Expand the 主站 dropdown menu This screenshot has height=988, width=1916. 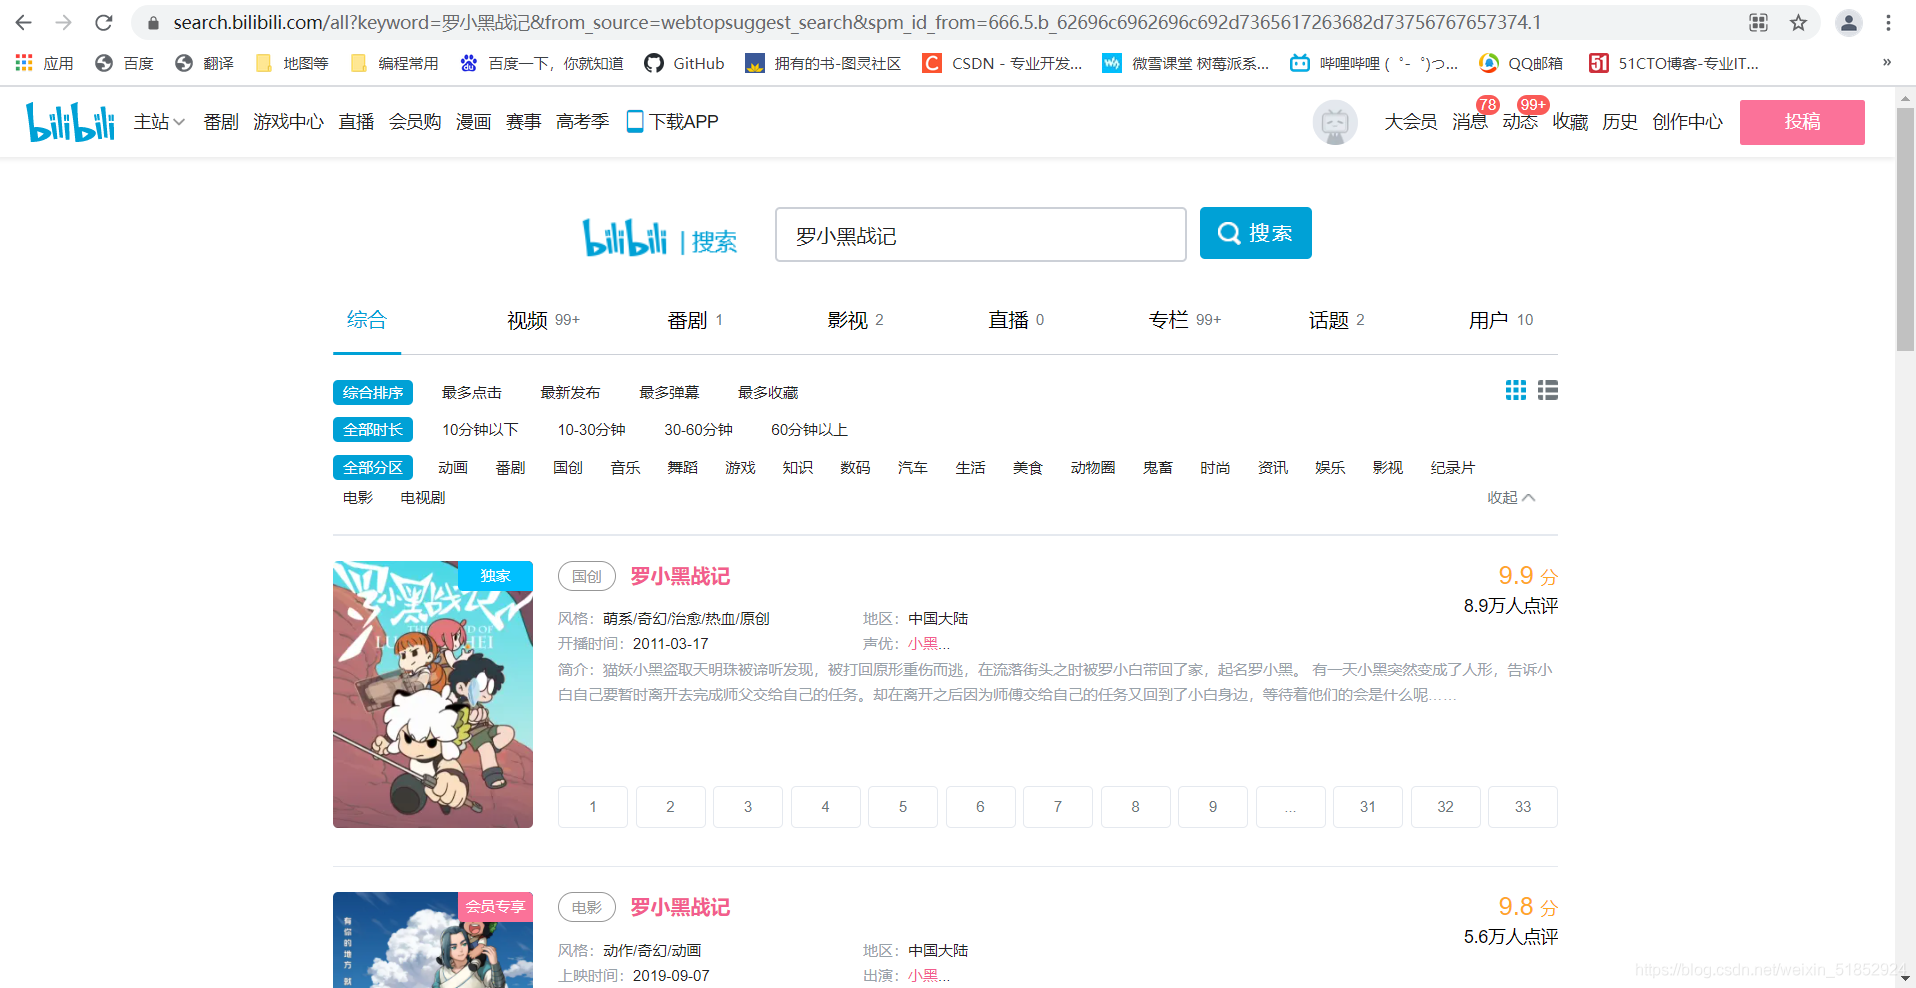click(x=159, y=122)
